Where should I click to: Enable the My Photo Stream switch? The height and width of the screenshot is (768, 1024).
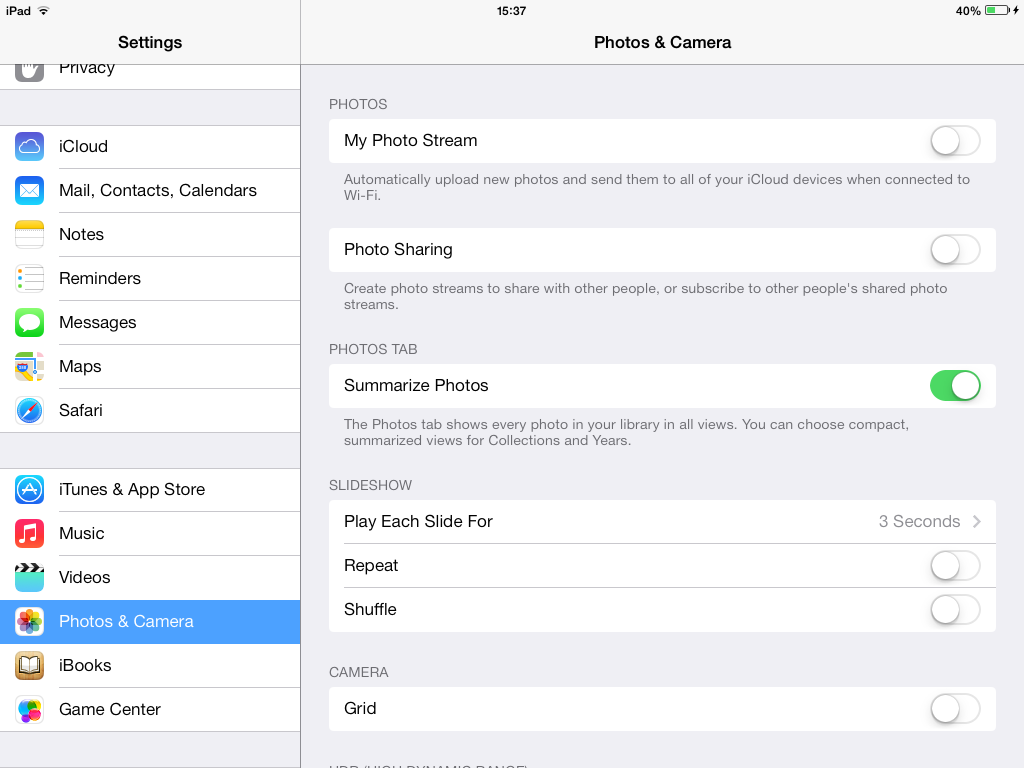(955, 141)
